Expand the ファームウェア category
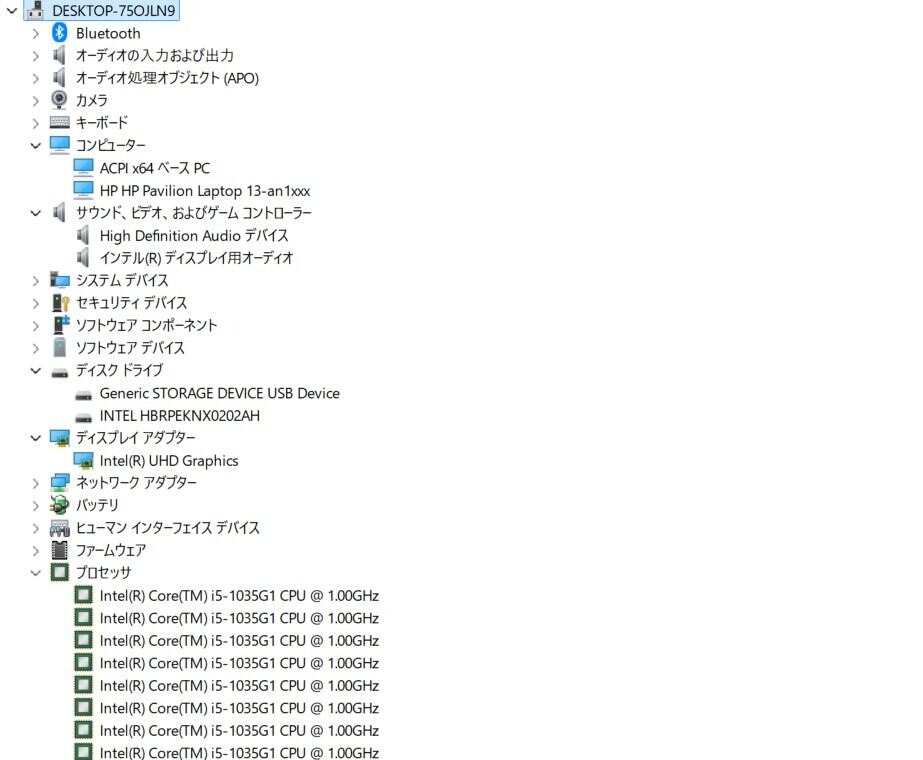 pos(36,550)
